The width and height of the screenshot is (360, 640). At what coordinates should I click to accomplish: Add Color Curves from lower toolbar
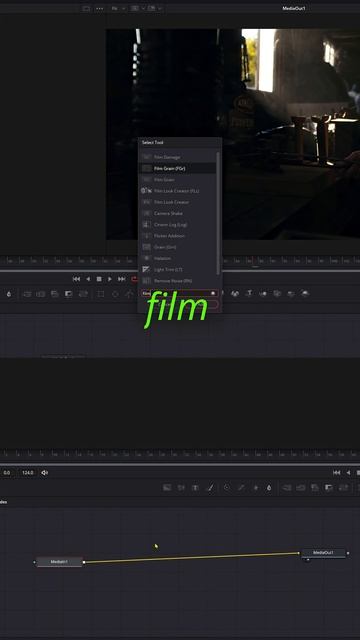241,487
